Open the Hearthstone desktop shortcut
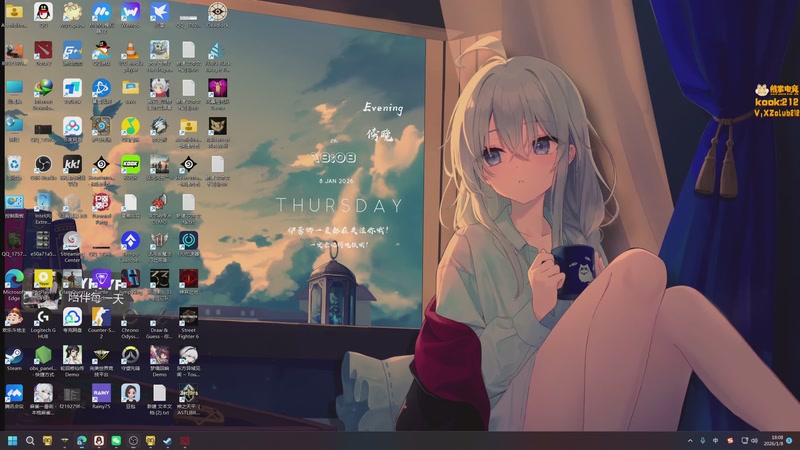This screenshot has width=800, height=450. 102,126
